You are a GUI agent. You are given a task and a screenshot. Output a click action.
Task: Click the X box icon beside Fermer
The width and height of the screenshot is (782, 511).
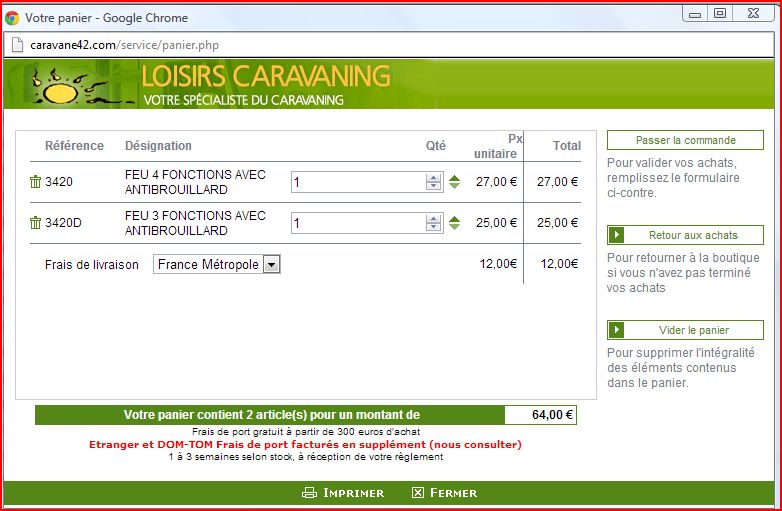[x=418, y=493]
